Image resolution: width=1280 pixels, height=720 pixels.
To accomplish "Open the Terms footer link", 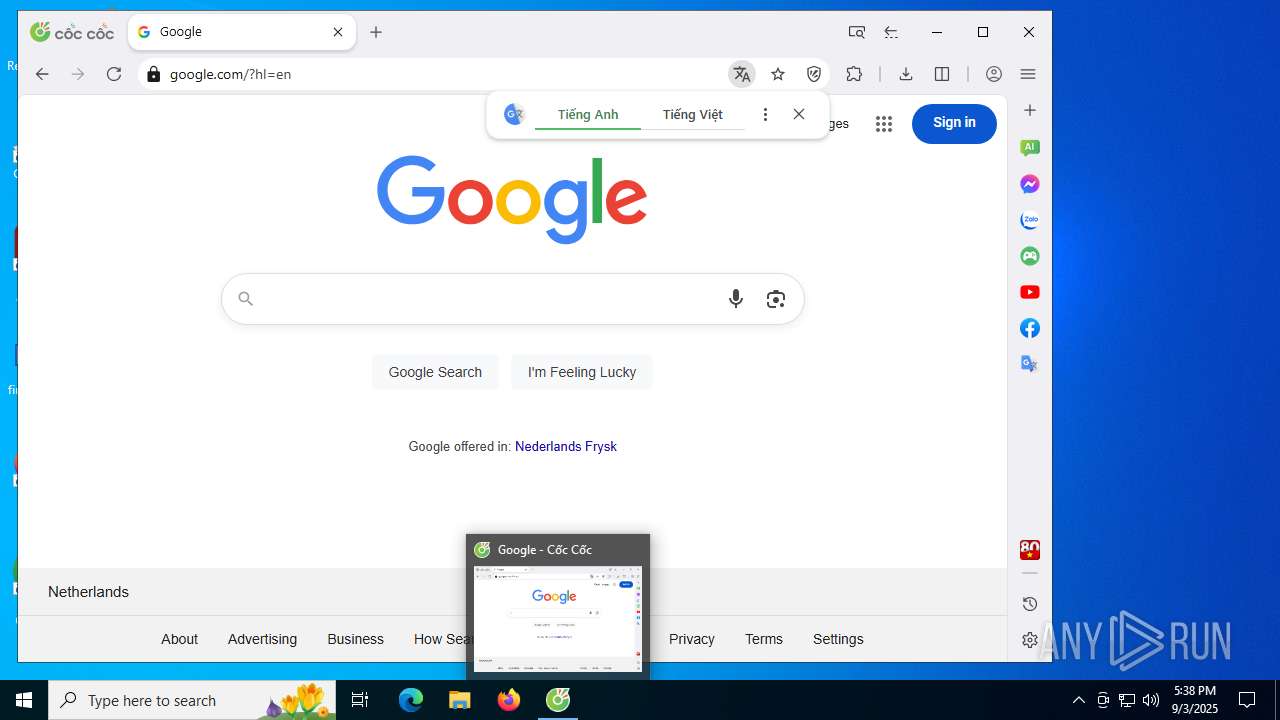I will 764,639.
